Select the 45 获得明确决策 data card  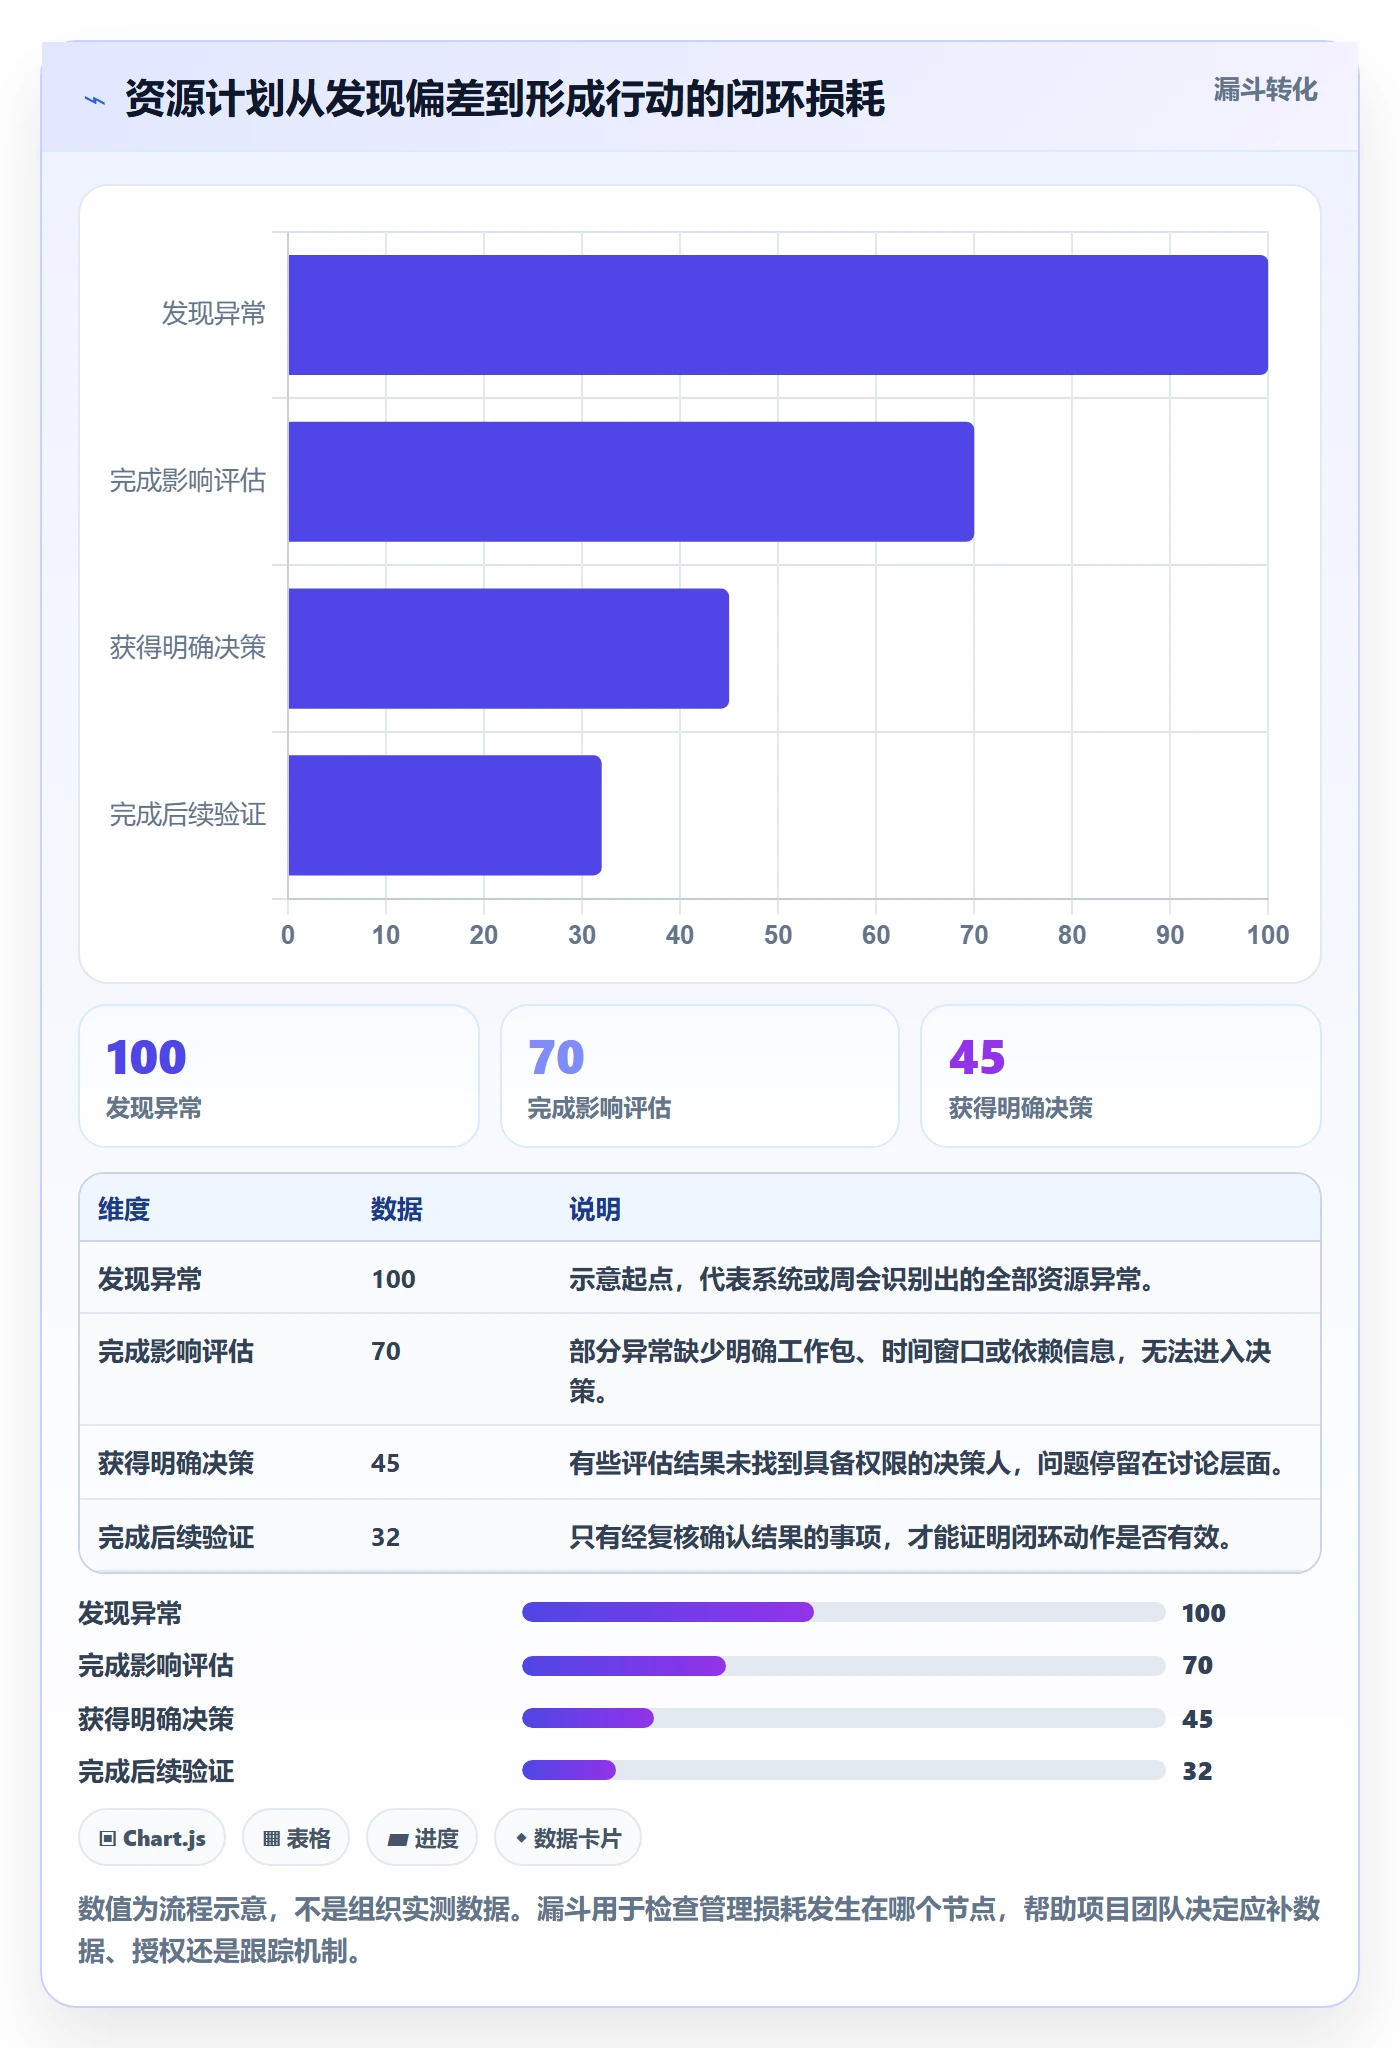tap(1121, 1076)
